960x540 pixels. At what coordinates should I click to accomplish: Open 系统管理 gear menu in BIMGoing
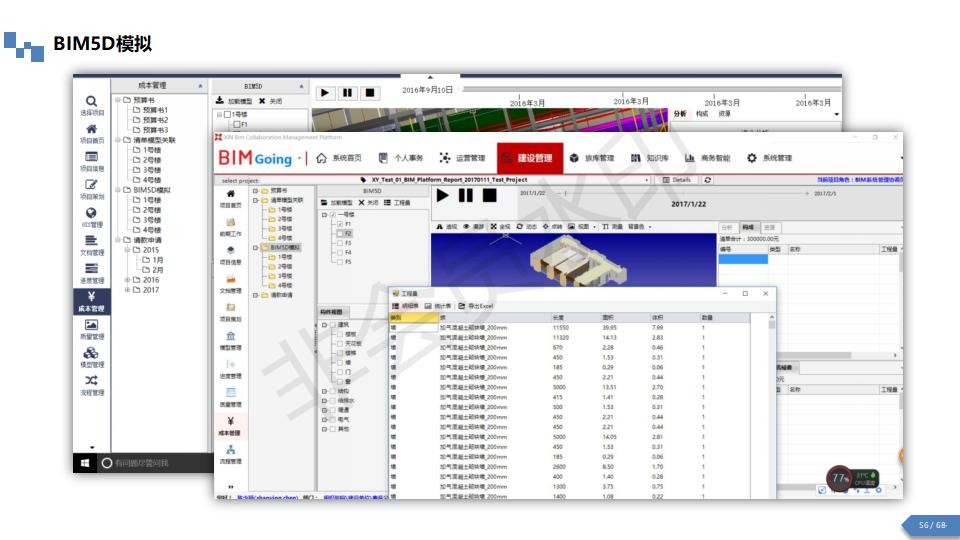pyautogui.click(x=770, y=158)
